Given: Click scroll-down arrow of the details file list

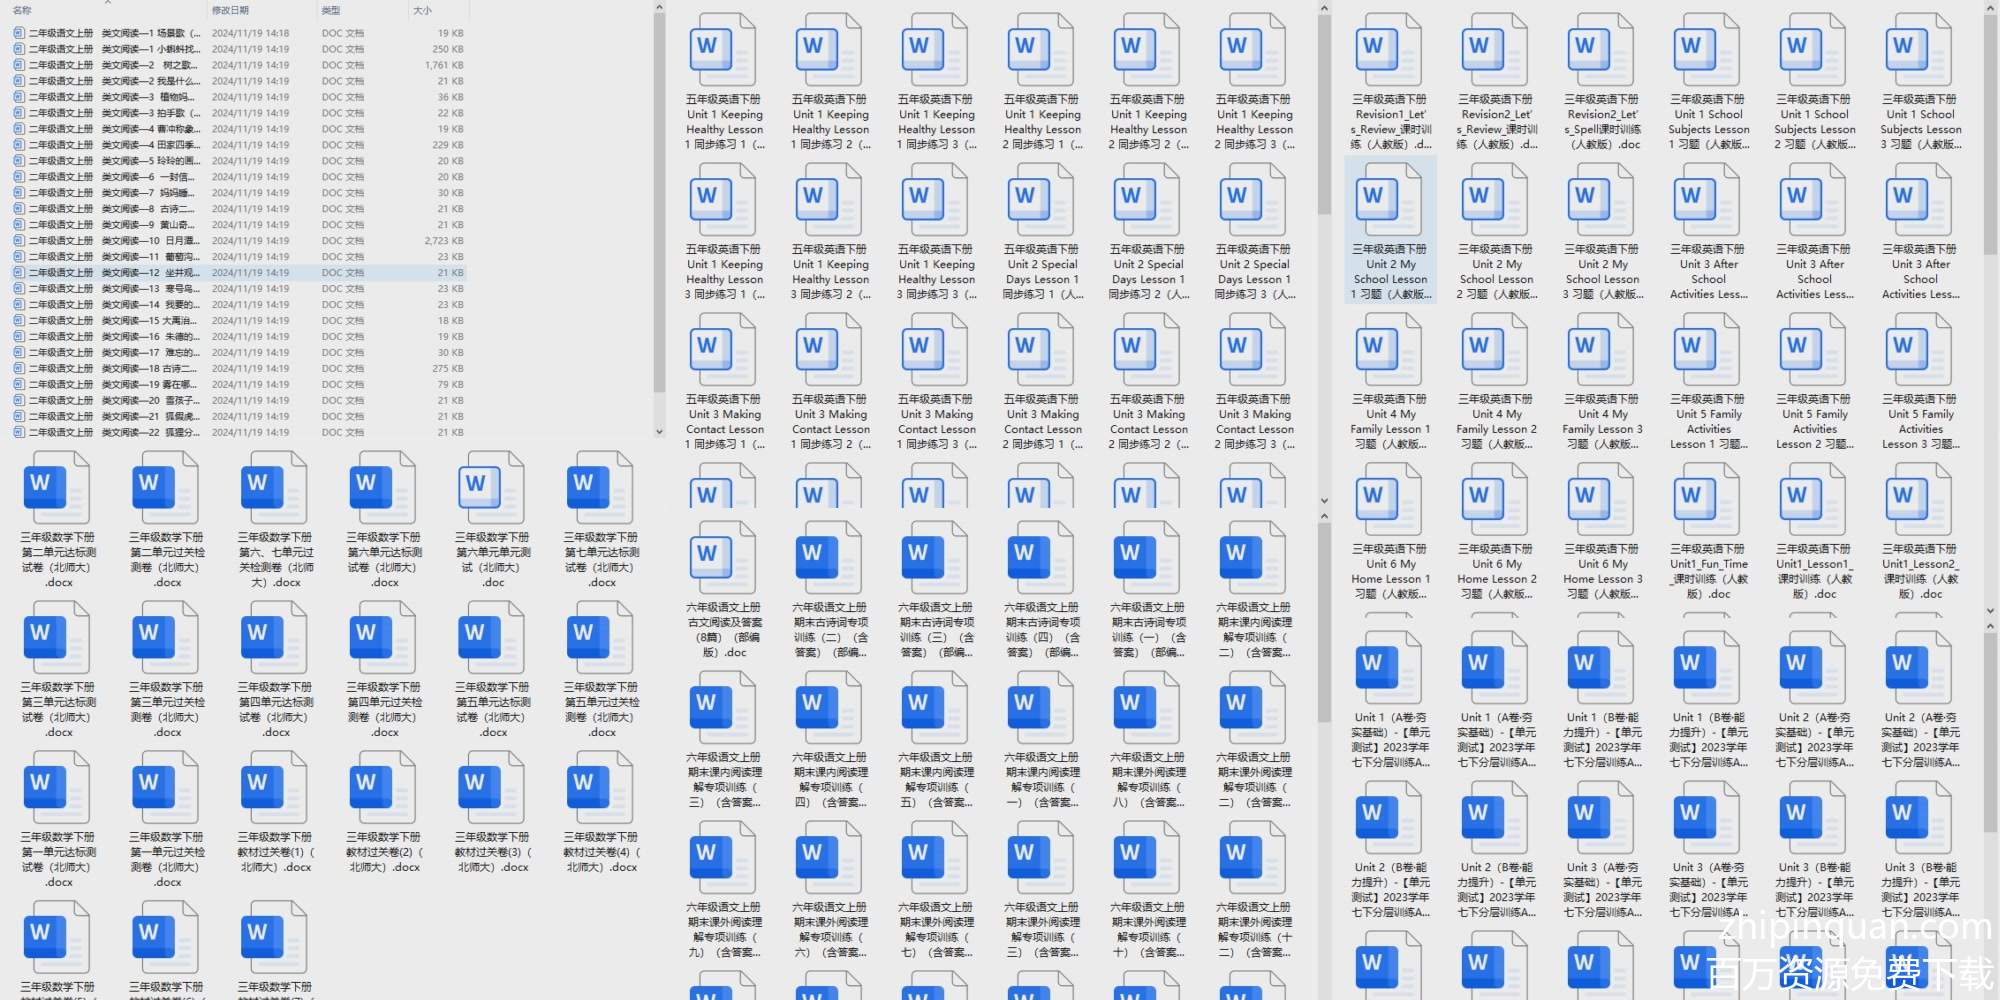Looking at the screenshot, I should [659, 432].
